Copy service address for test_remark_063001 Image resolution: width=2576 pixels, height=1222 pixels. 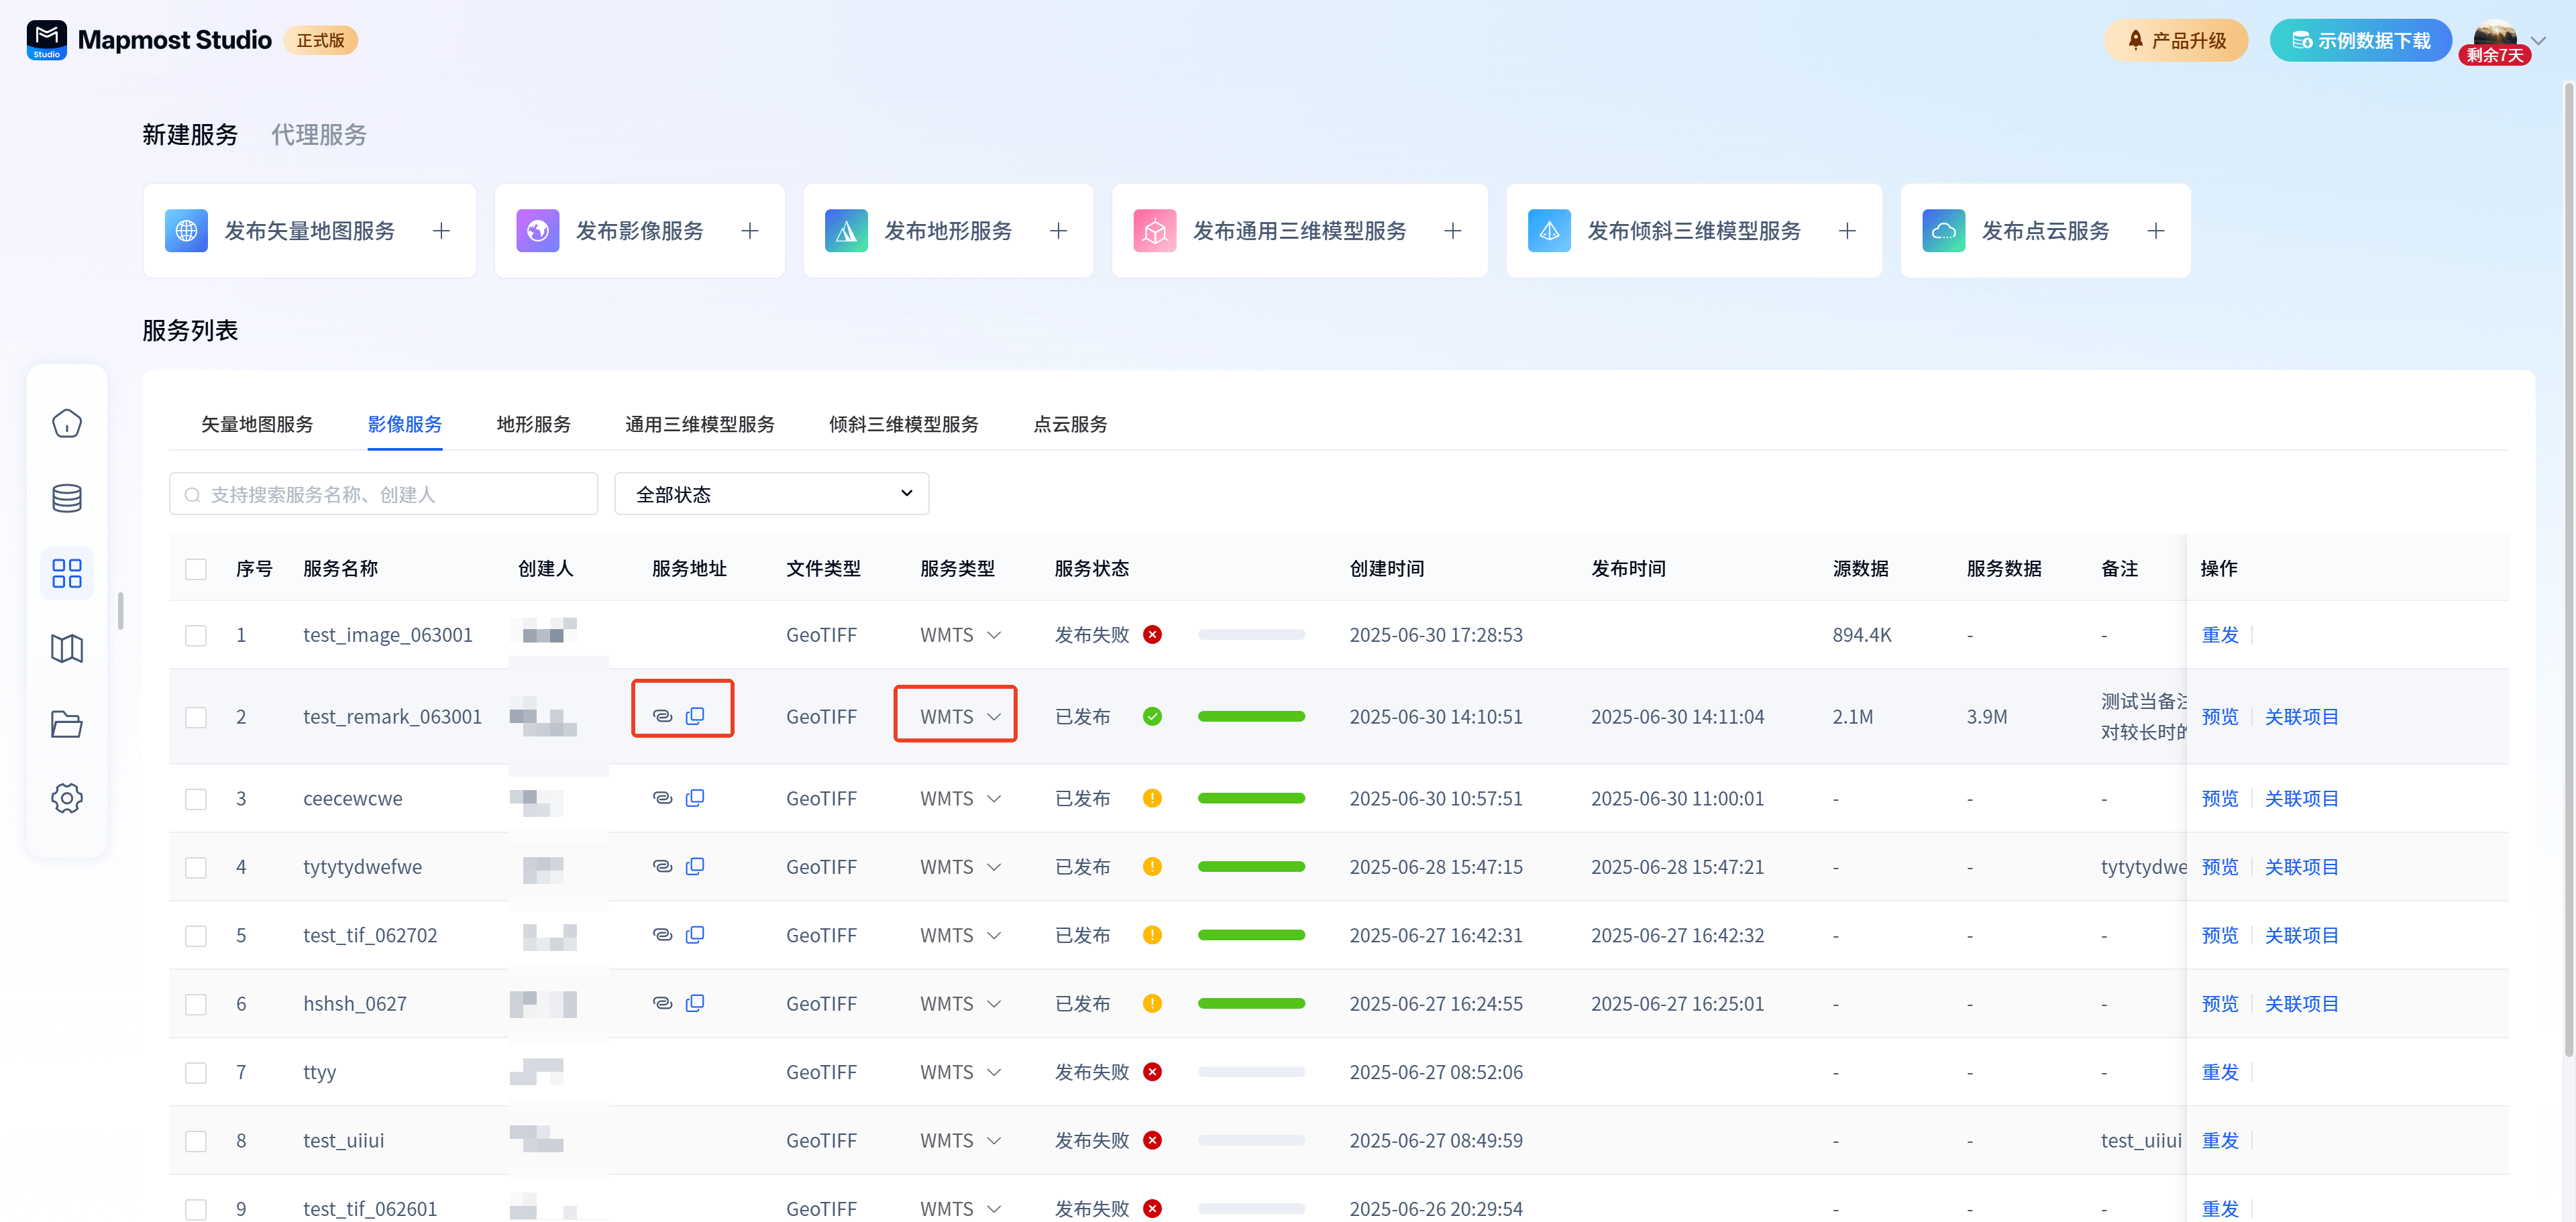click(x=695, y=716)
